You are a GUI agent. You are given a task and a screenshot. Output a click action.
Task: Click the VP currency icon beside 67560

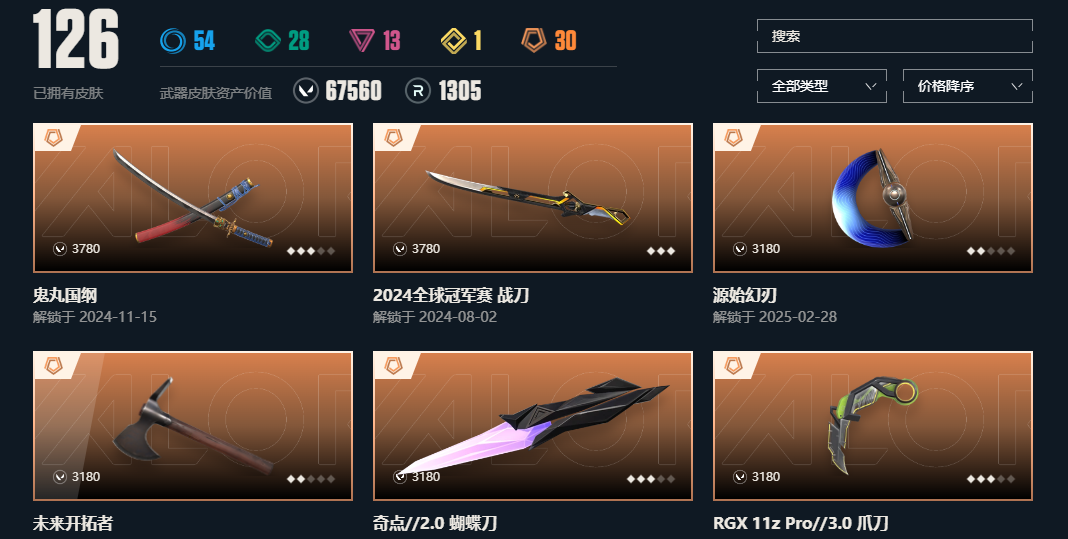coord(306,91)
